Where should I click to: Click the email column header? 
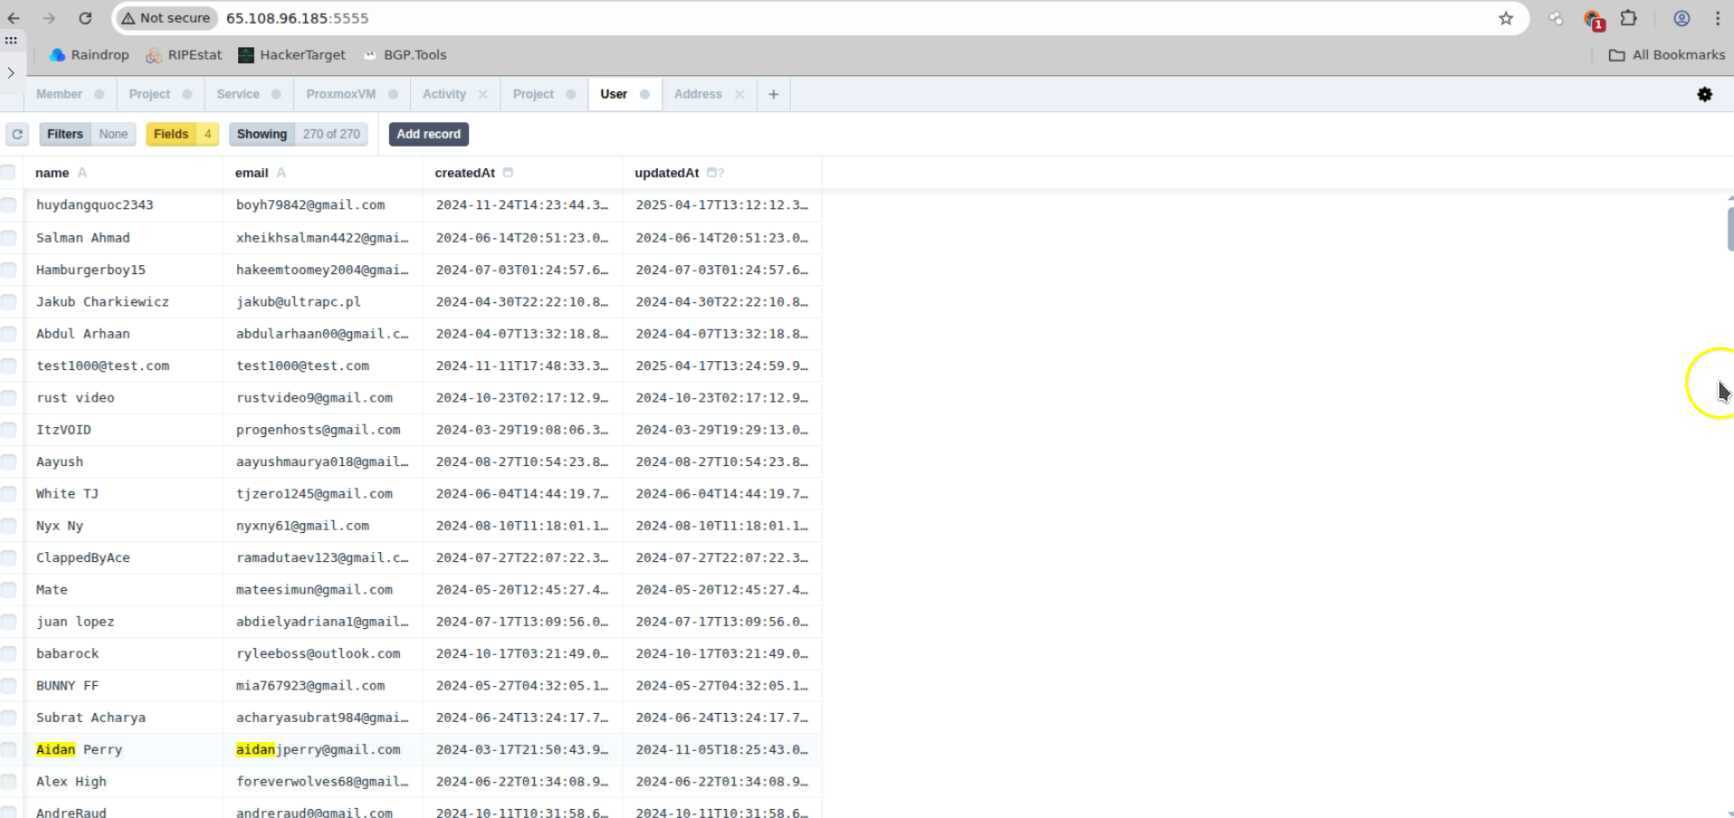click(x=323, y=173)
